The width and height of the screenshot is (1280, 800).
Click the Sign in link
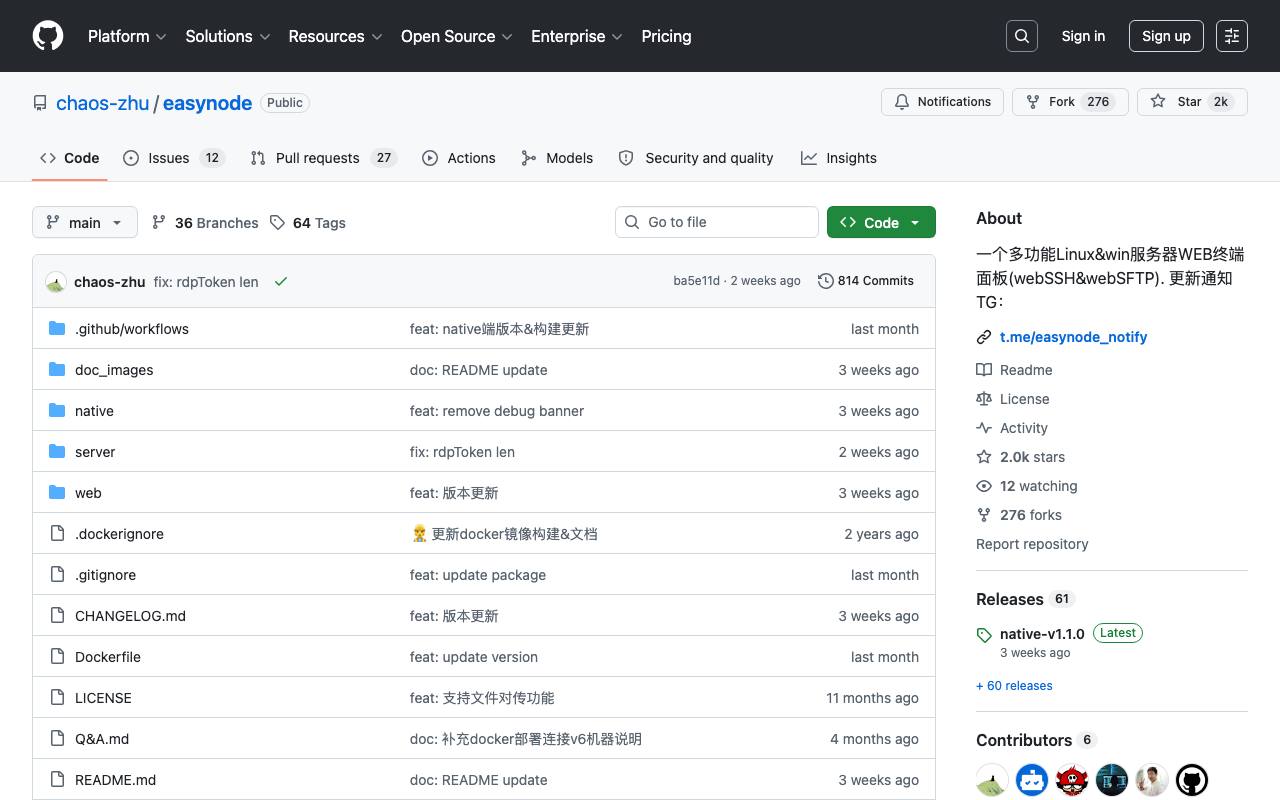(x=1083, y=36)
